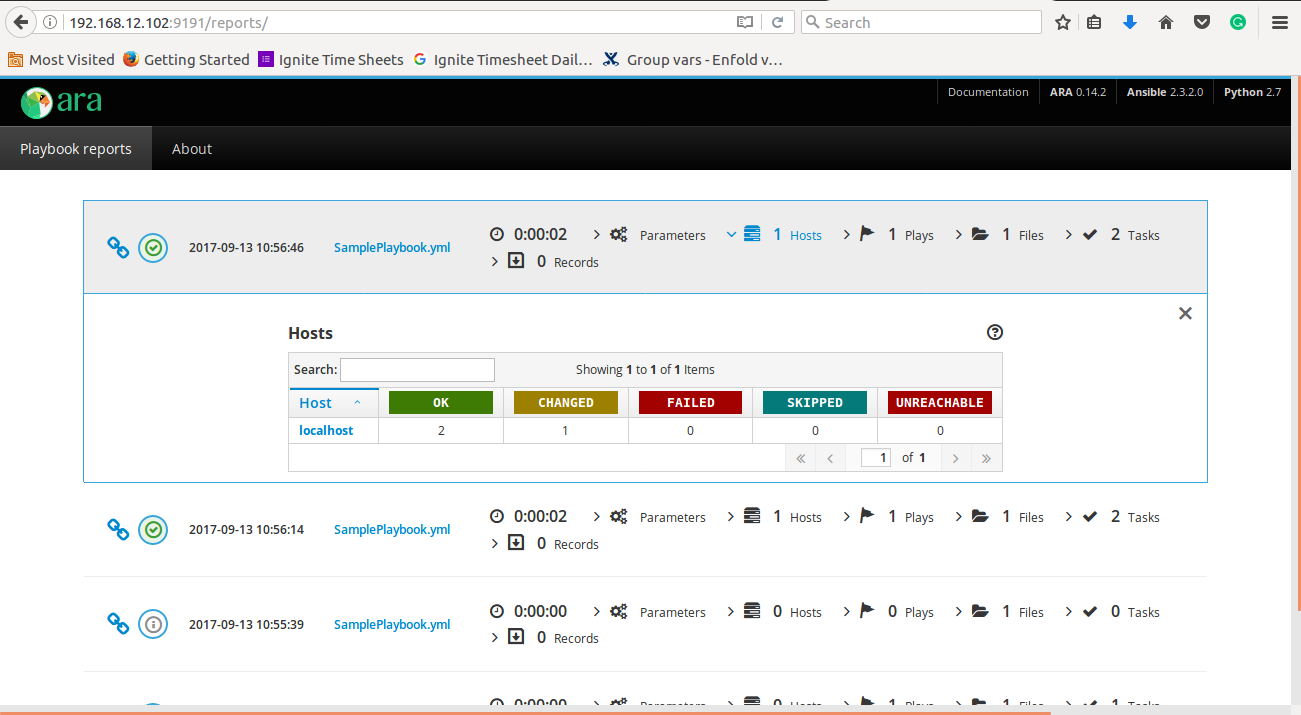
Task: Open Ignite Time Sheets bookmark
Action: tap(331, 60)
